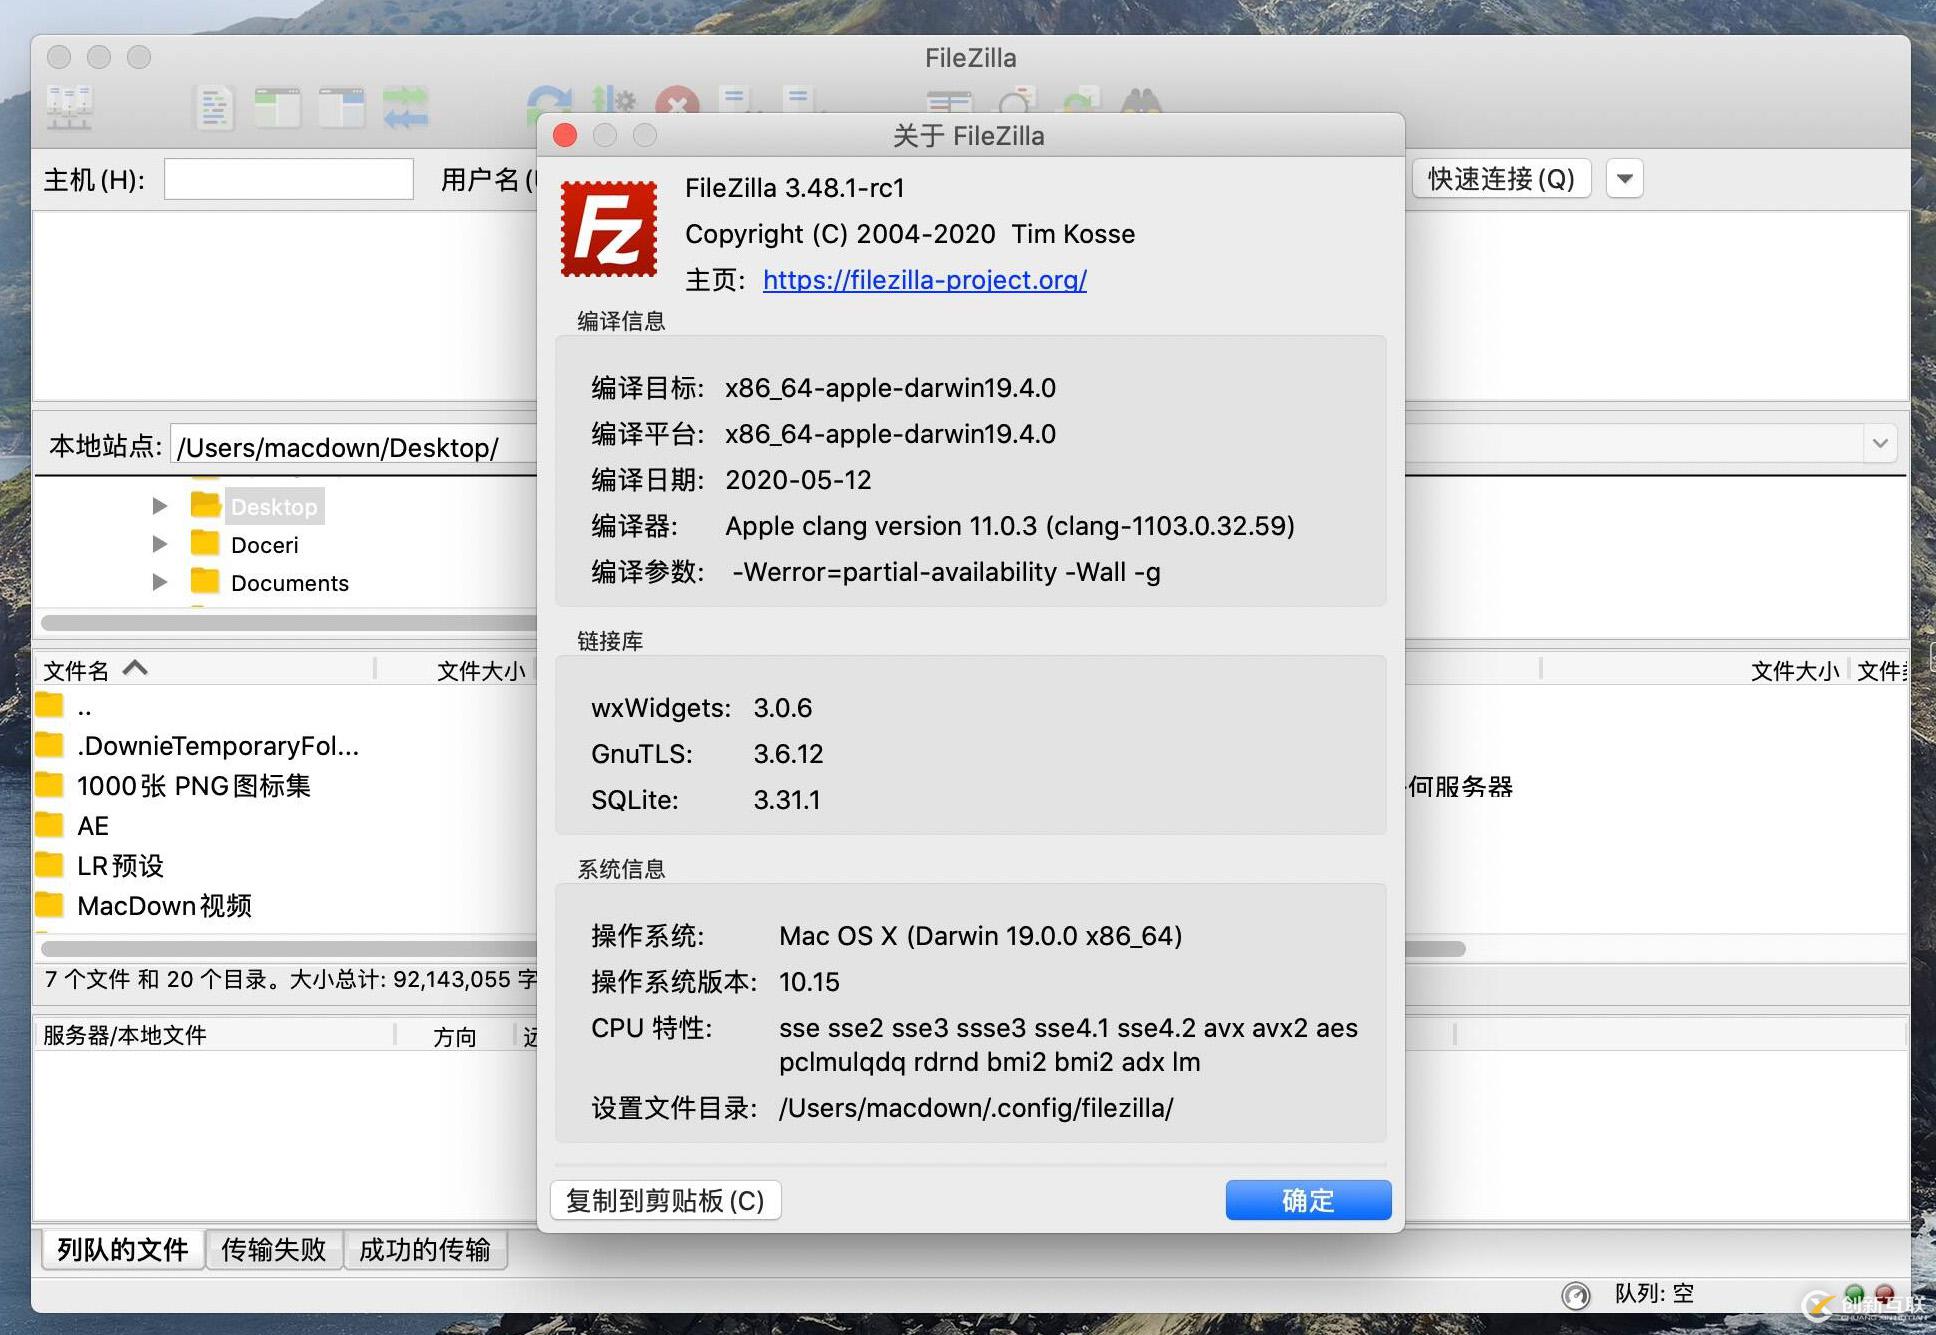The image size is (1936, 1335).
Task: Click the binoculars file search icon
Action: pyautogui.click(x=1141, y=101)
